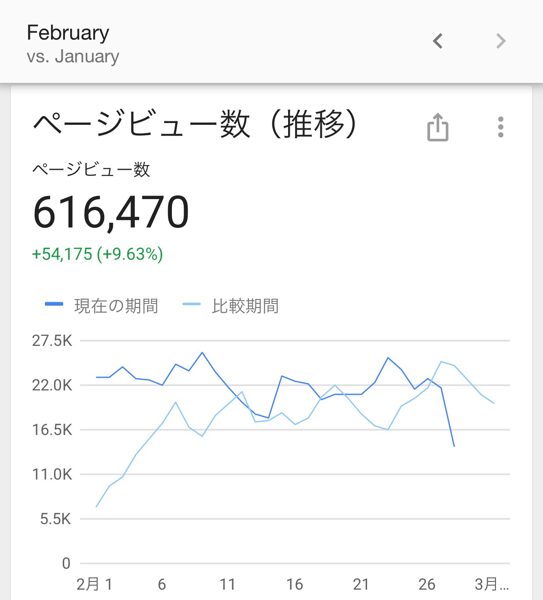This screenshot has height=600, width=543.
Task: Tap the 616,470 pageview total
Action: tap(111, 212)
